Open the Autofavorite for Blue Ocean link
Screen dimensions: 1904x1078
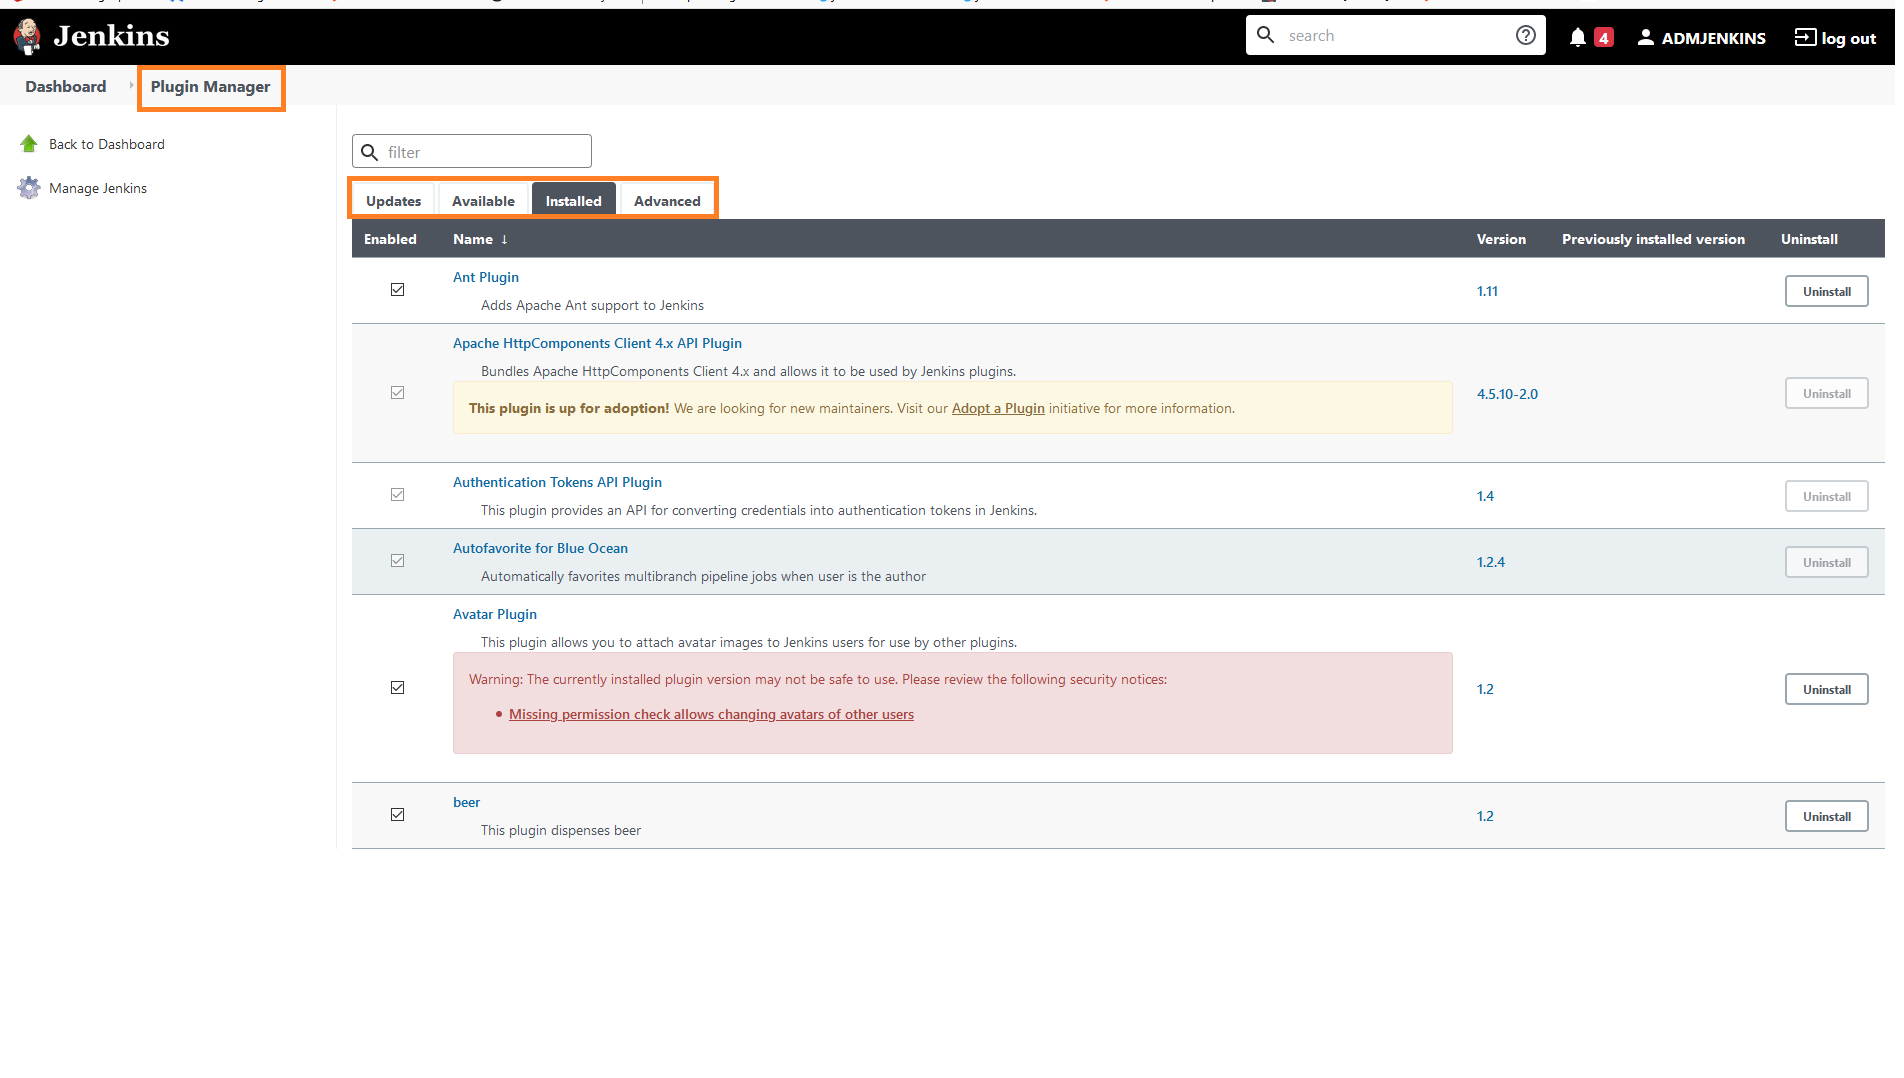click(x=540, y=548)
